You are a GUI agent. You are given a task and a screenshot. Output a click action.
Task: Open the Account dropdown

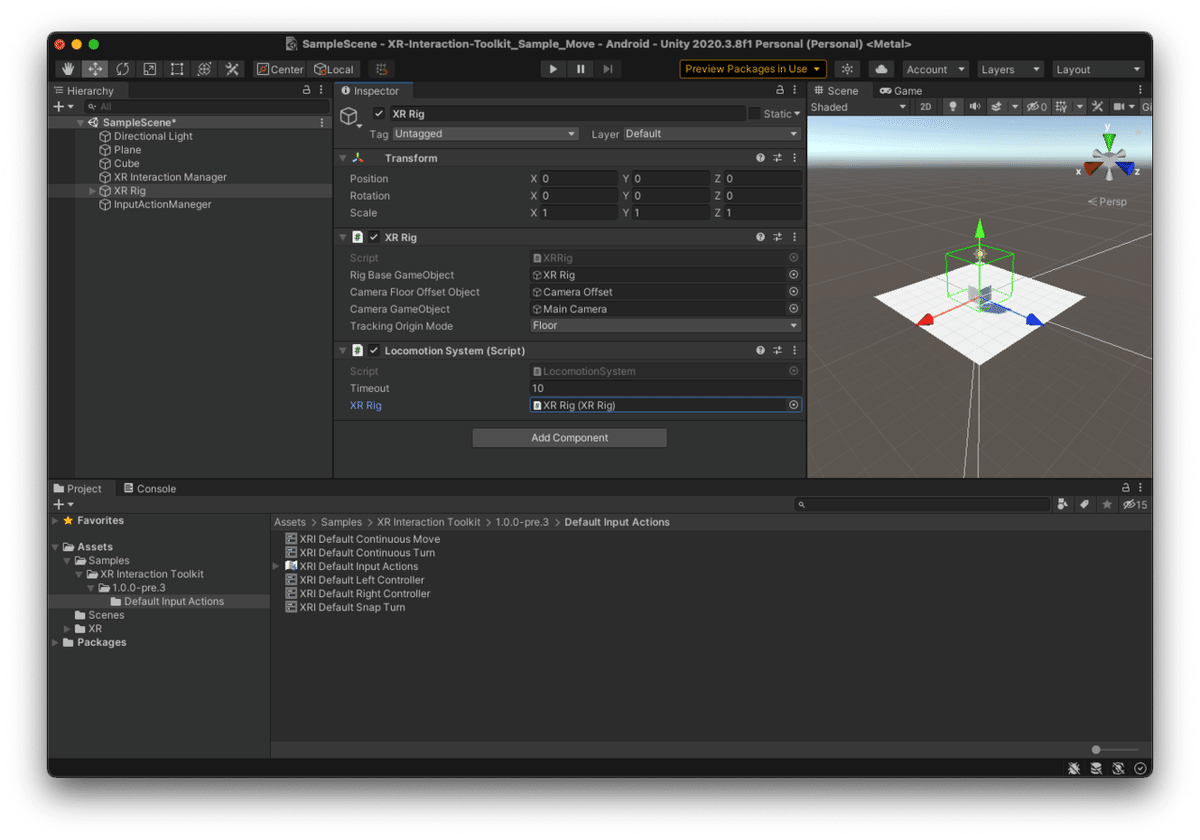[x=936, y=69]
